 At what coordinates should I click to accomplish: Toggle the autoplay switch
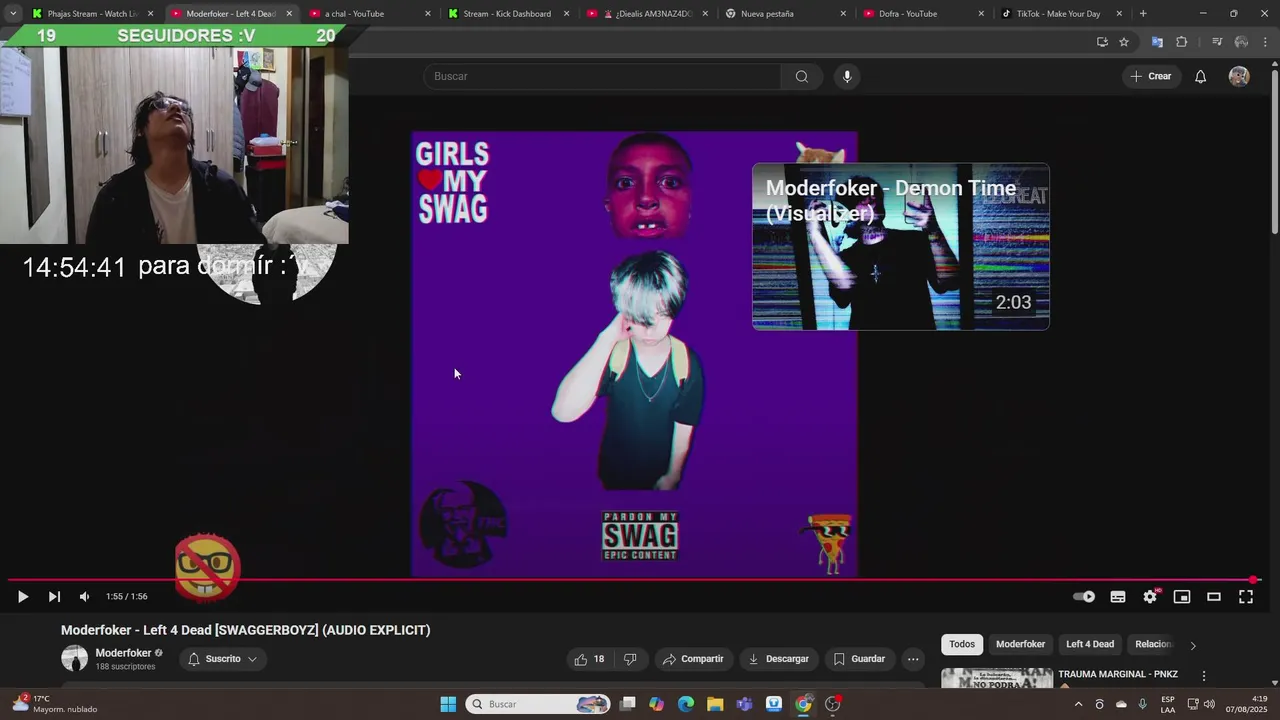tap(1084, 597)
